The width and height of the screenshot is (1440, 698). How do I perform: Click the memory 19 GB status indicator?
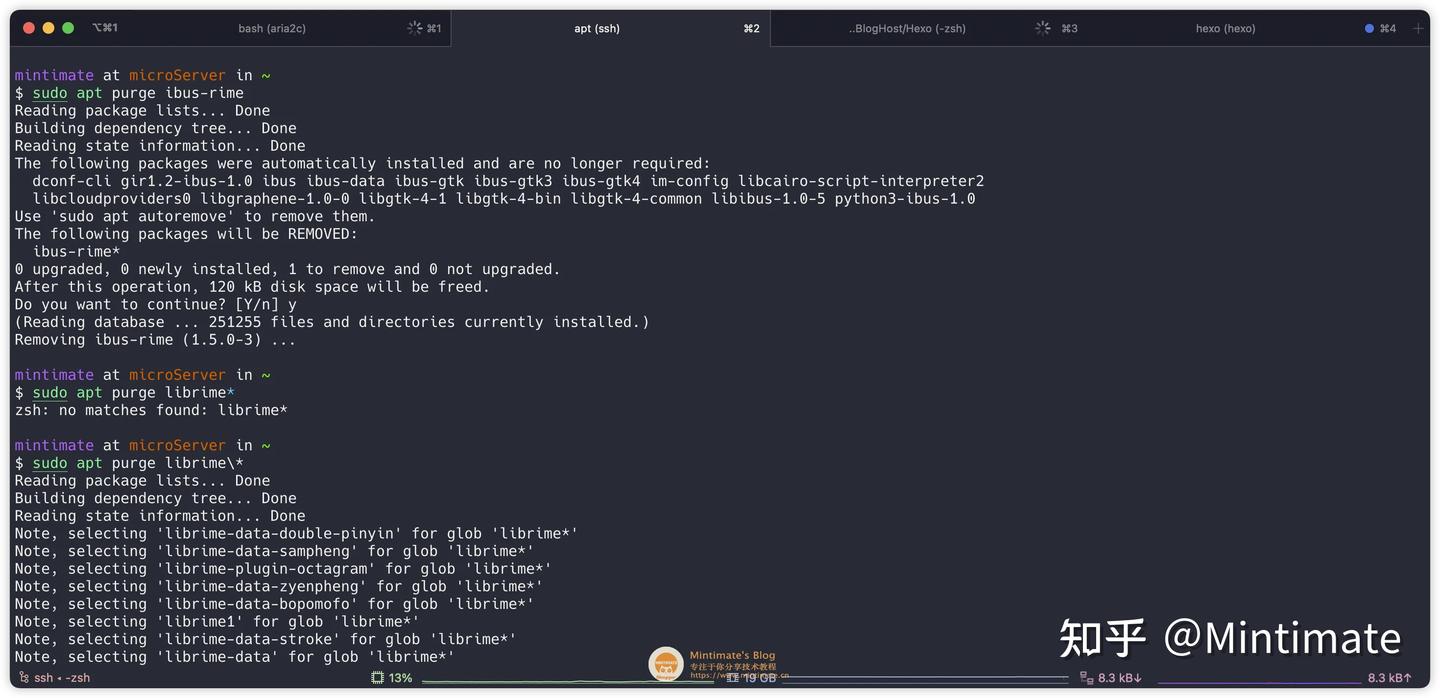coord(755,677)
